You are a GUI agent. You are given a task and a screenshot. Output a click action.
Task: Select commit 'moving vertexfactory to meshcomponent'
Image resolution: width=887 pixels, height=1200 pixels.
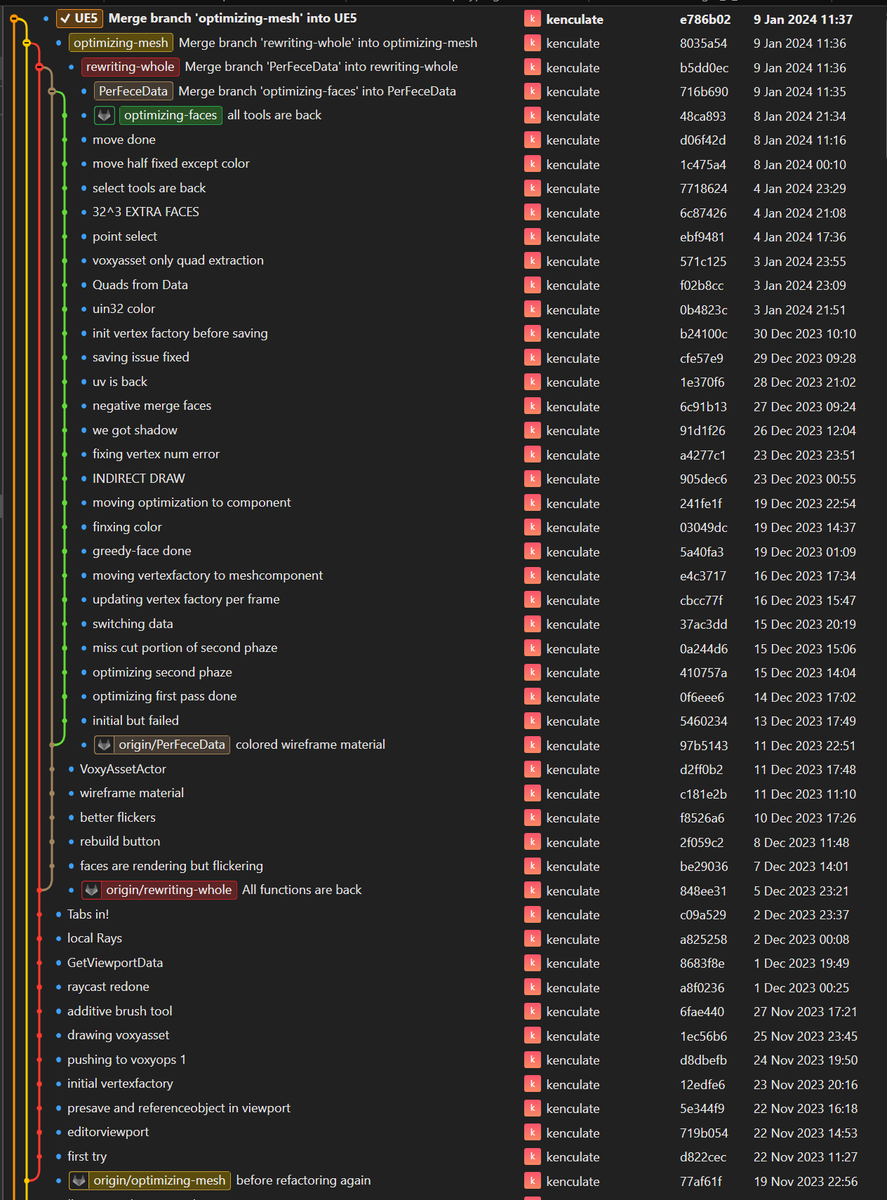click(208, 575)
